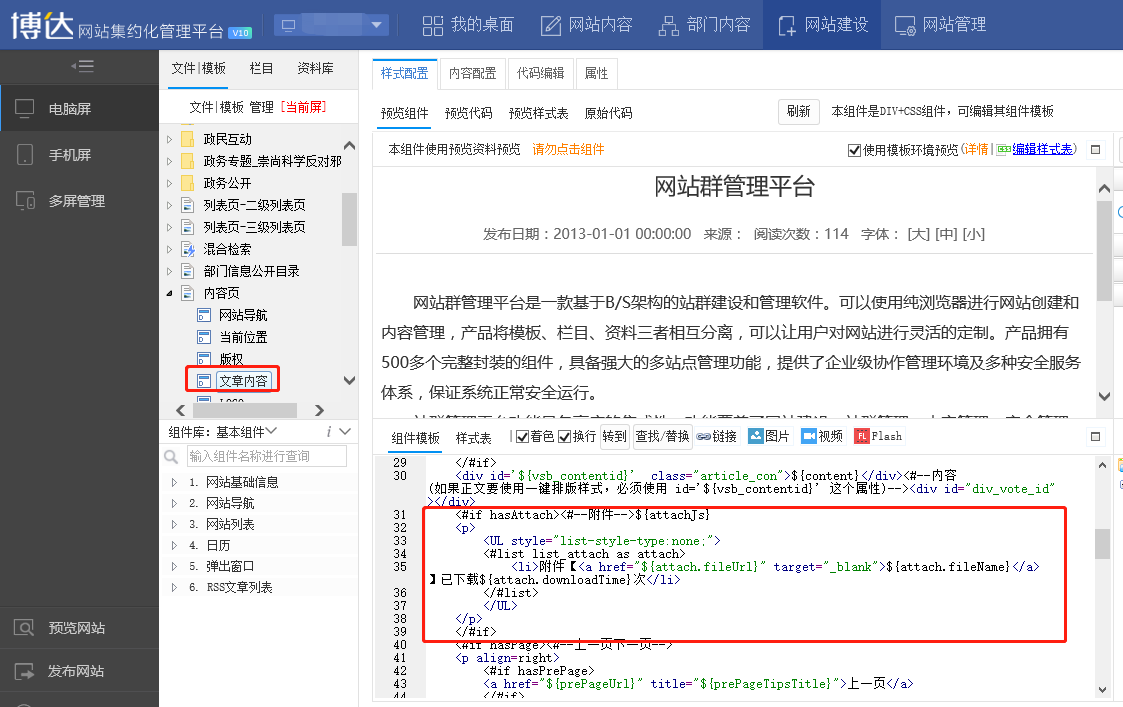Viewport: 1123px width, 707px height.
Task: Collapse the component library panel chevron
Action: pos(345,432)
